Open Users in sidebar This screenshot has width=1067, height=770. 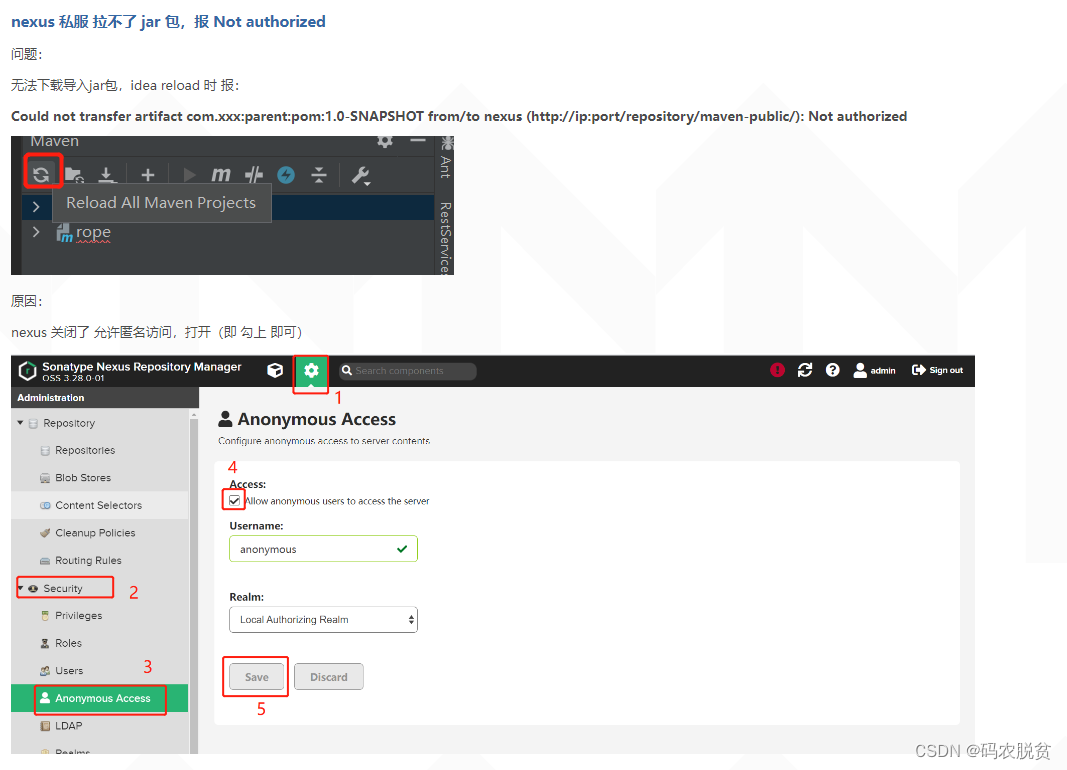[x=69, y=671]
